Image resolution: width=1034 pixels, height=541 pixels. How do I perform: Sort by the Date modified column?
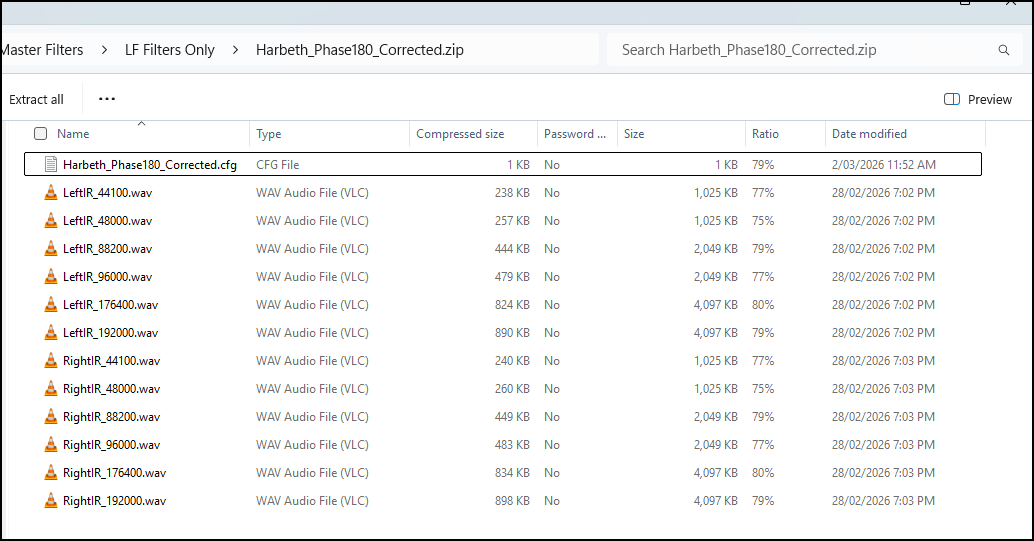pos(869,134)
